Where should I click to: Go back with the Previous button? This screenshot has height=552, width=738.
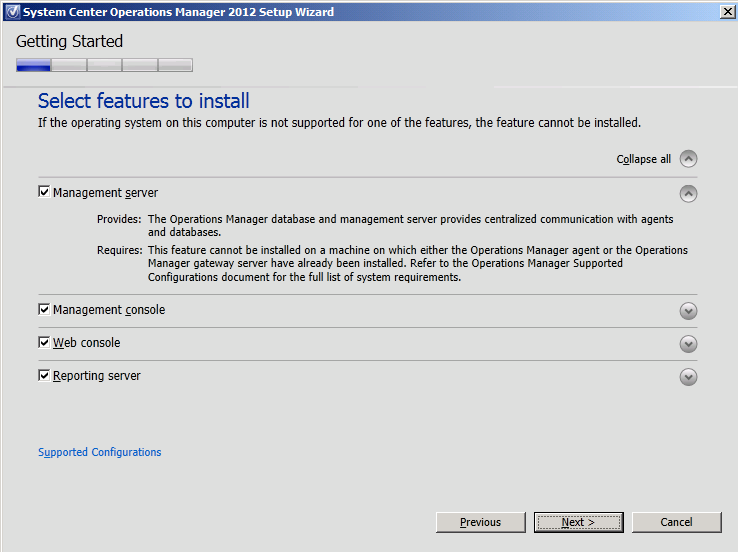[x=481, y=522]
